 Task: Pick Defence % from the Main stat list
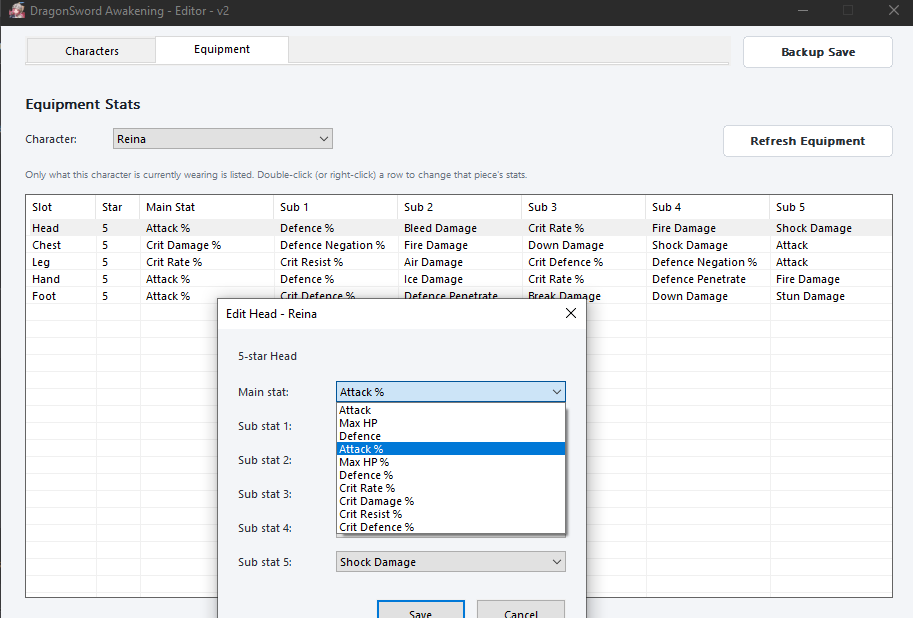click(x=451, y=475)
